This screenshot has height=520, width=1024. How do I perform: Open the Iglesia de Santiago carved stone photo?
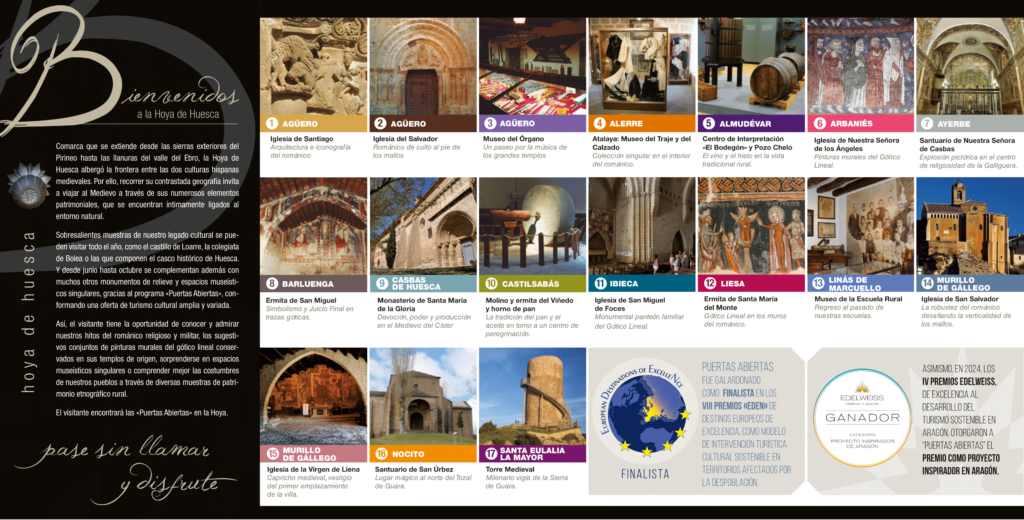click(313, 66)
